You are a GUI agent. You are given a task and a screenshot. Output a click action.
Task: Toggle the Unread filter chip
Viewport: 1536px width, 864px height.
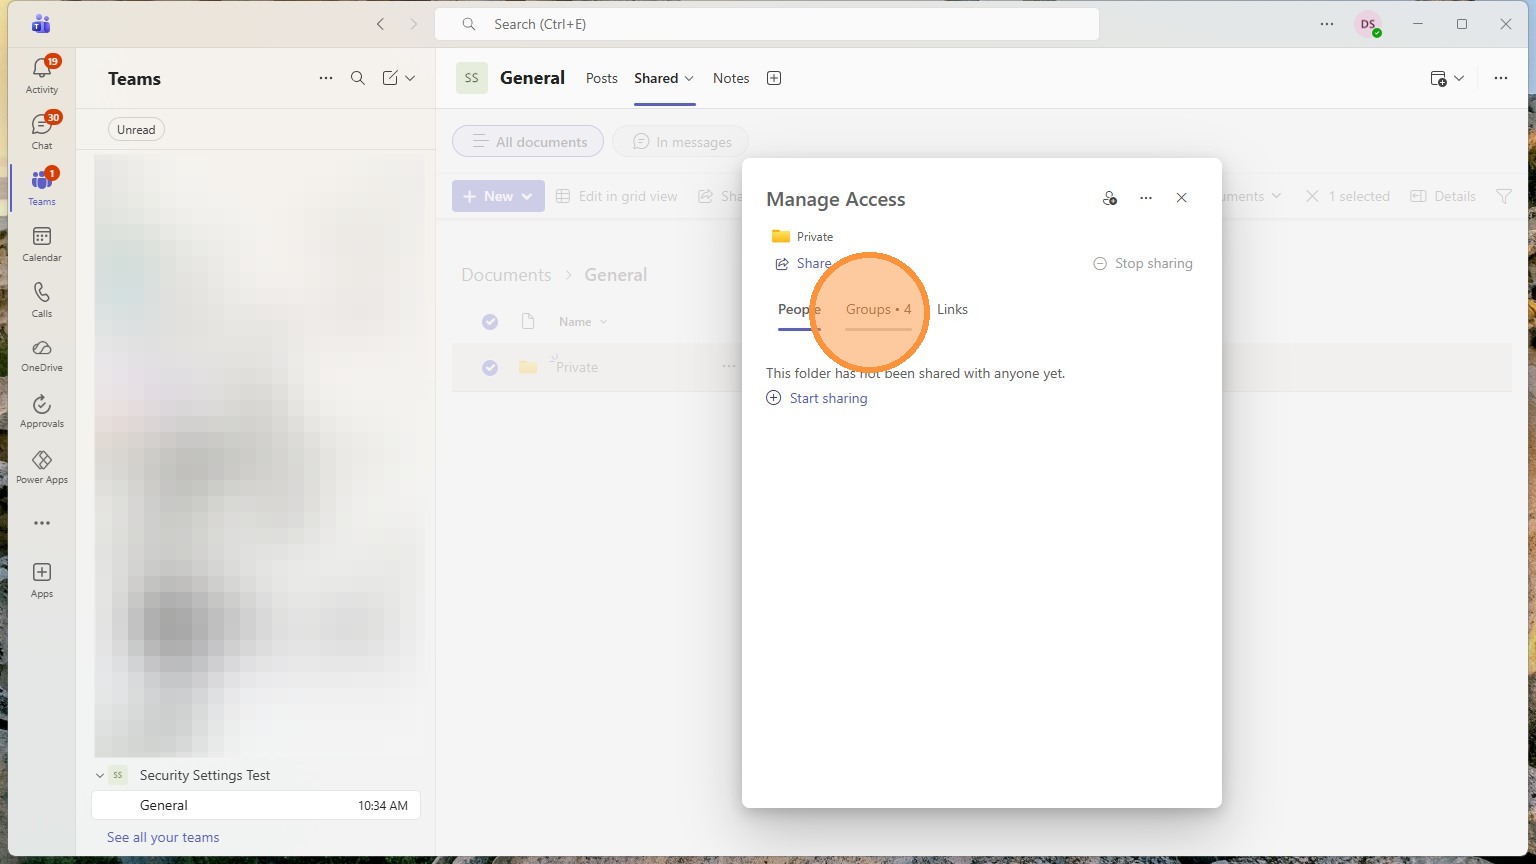pyautogui.click(x=136, y=129)
